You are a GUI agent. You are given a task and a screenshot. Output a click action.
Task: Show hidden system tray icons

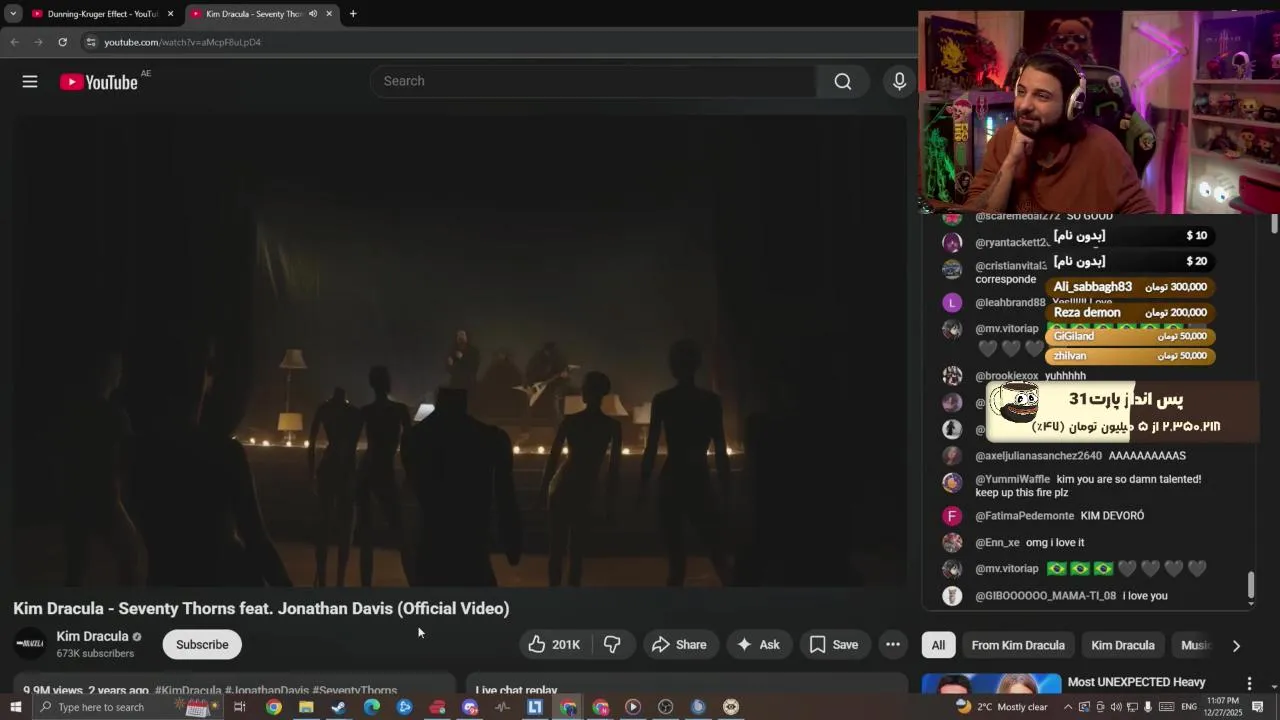click(1068, 707)
